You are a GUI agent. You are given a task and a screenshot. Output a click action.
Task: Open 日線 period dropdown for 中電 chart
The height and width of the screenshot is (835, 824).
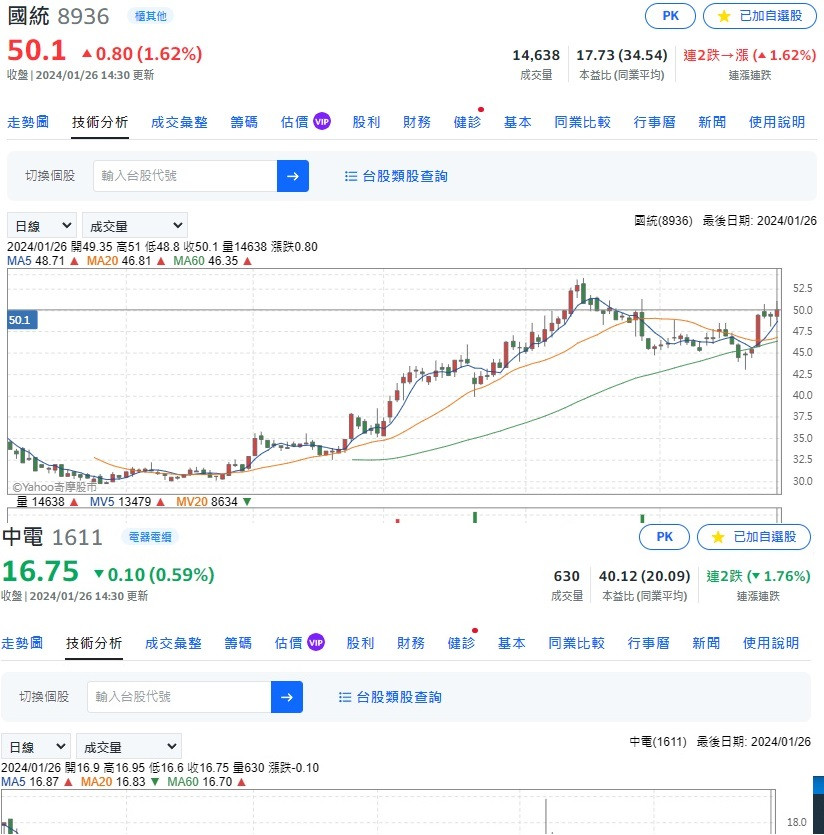[x=36, y=747]
